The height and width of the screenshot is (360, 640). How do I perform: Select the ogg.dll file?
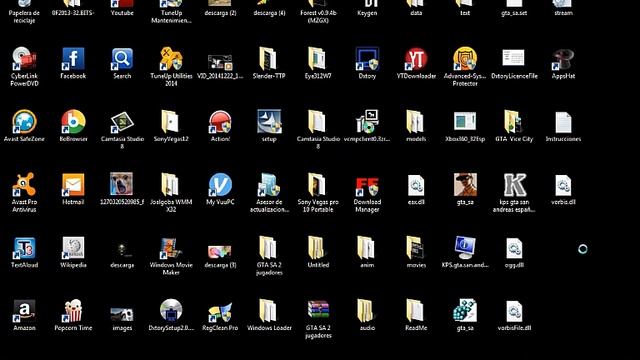tap(514, 249)
